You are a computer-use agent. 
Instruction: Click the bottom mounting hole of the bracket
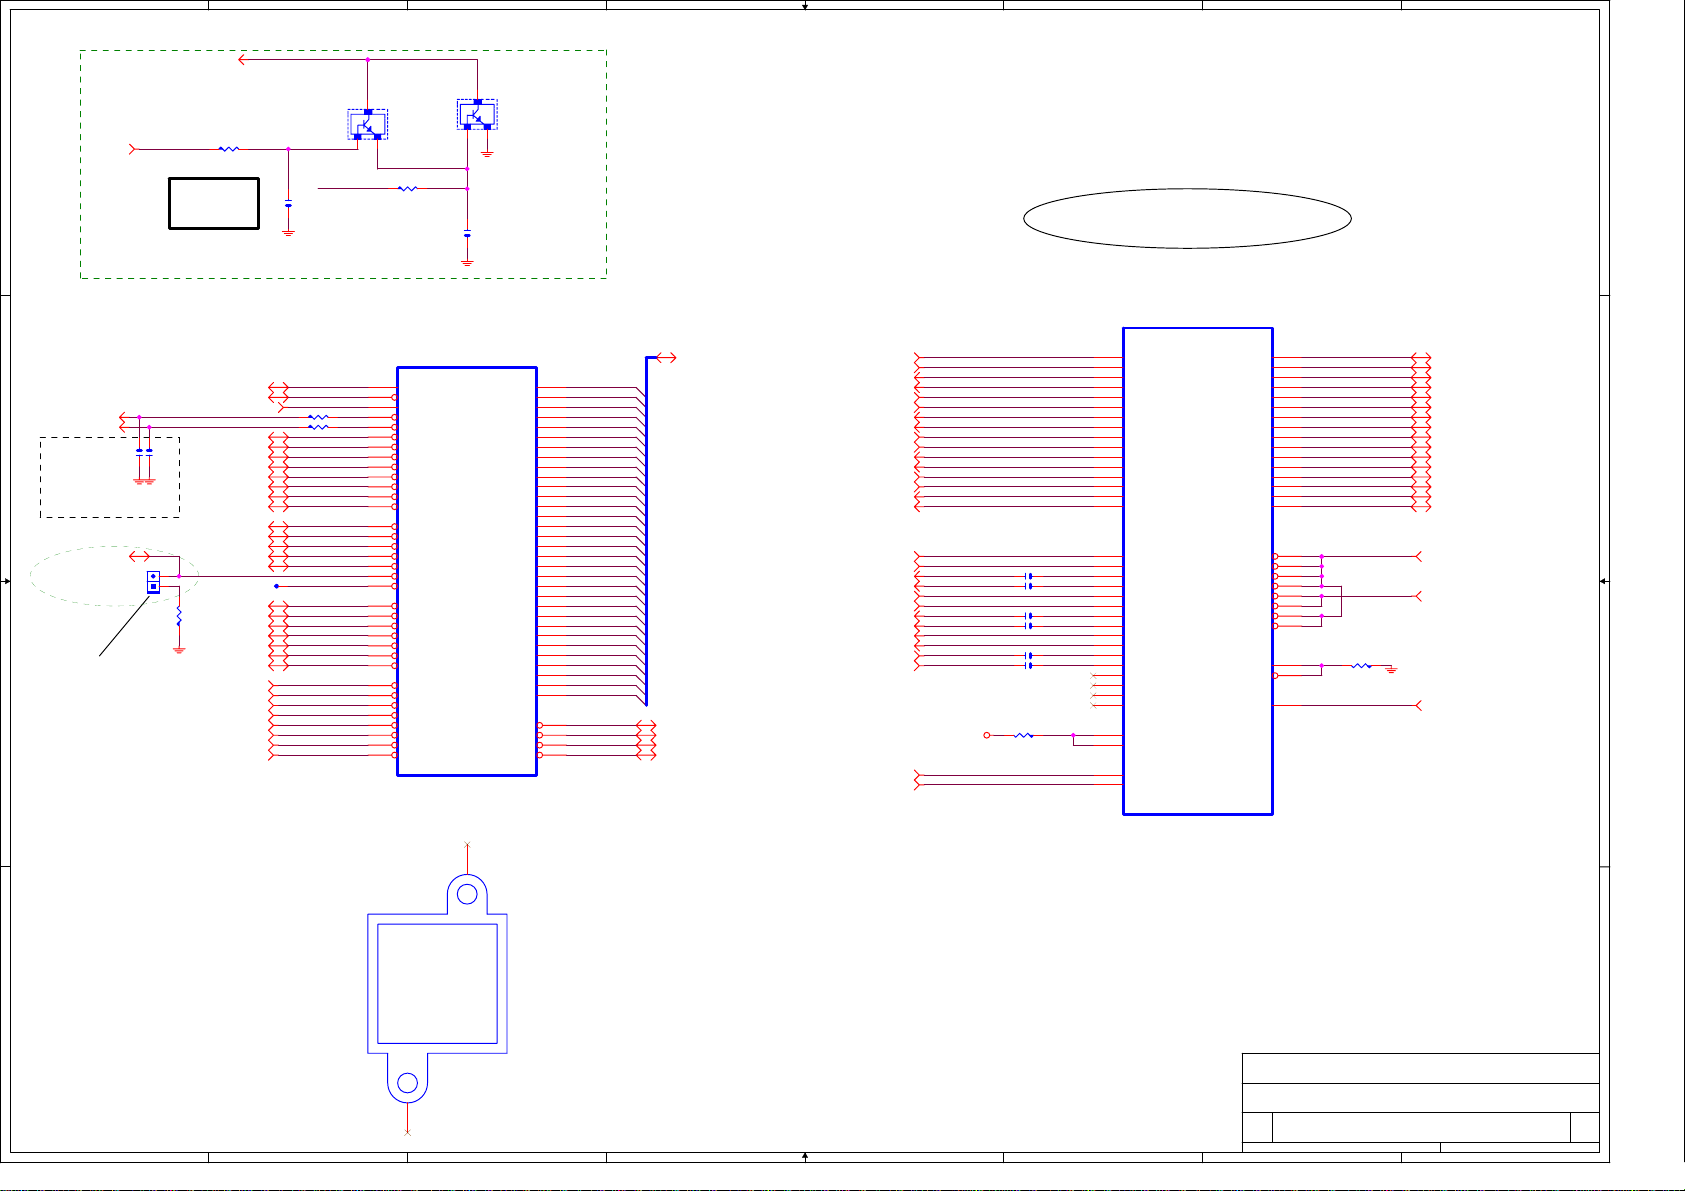(407, 1083)
